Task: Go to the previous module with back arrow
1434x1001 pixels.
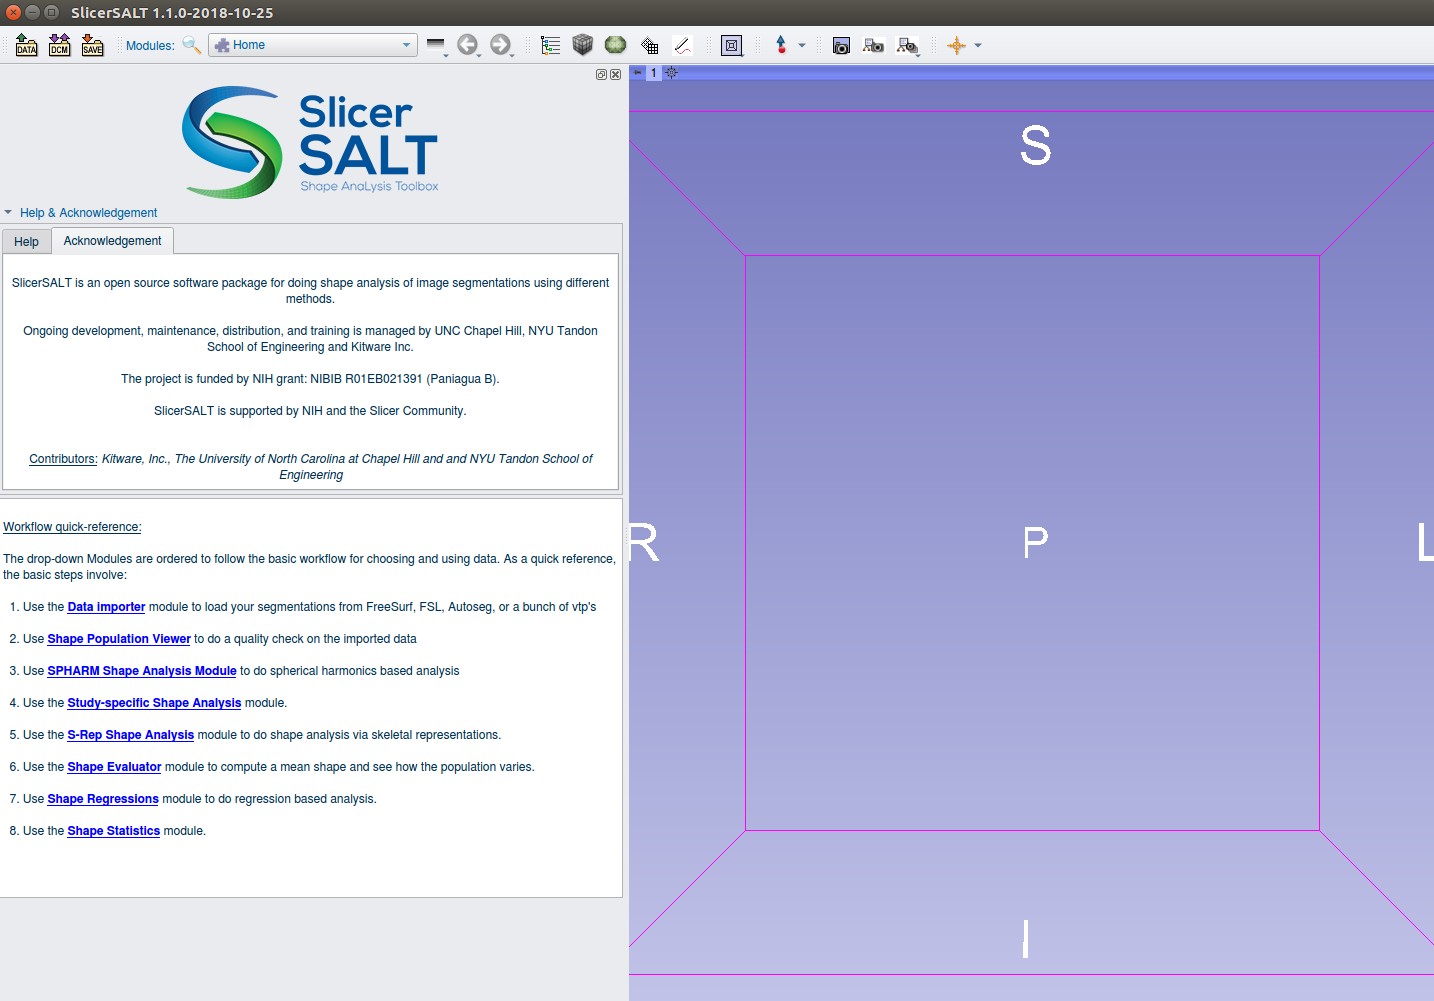Action: click(468, 45)
